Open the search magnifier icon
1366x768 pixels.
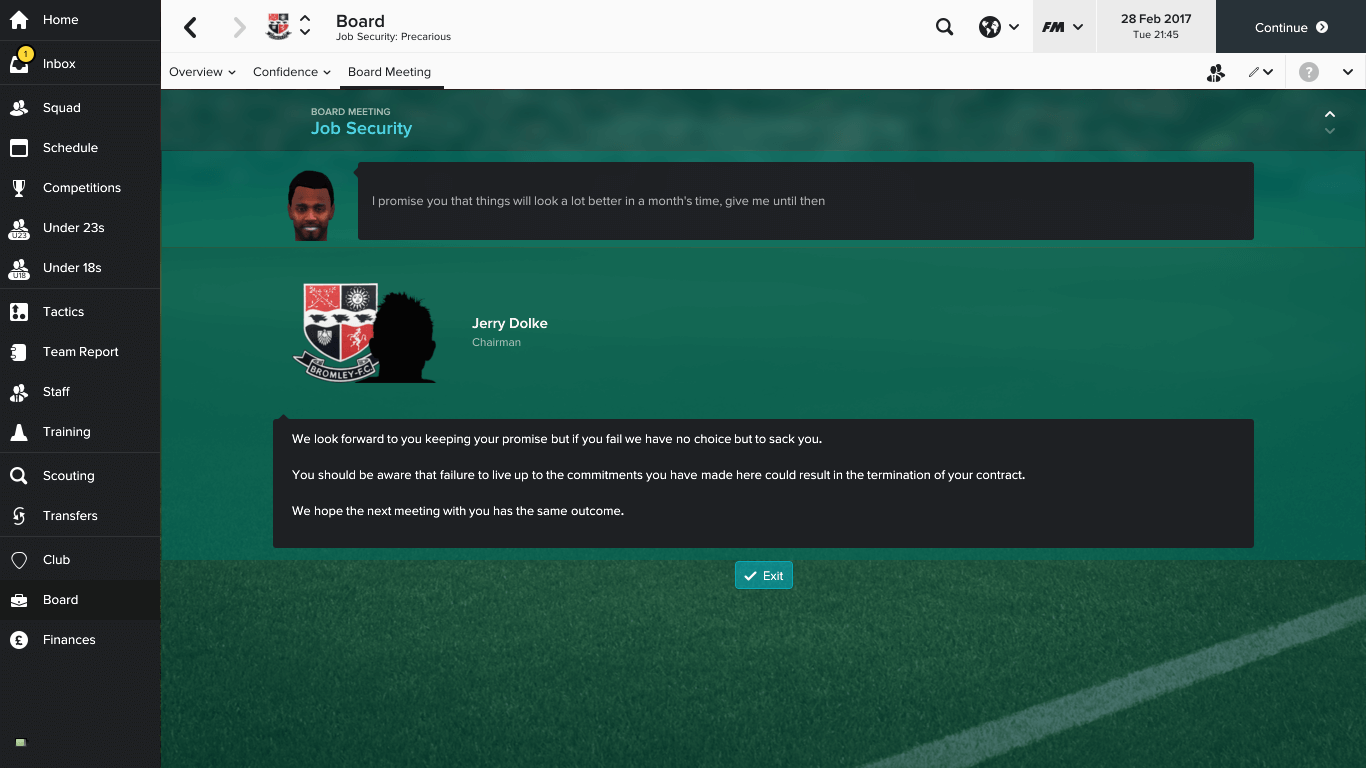click(x=944, y=27)
